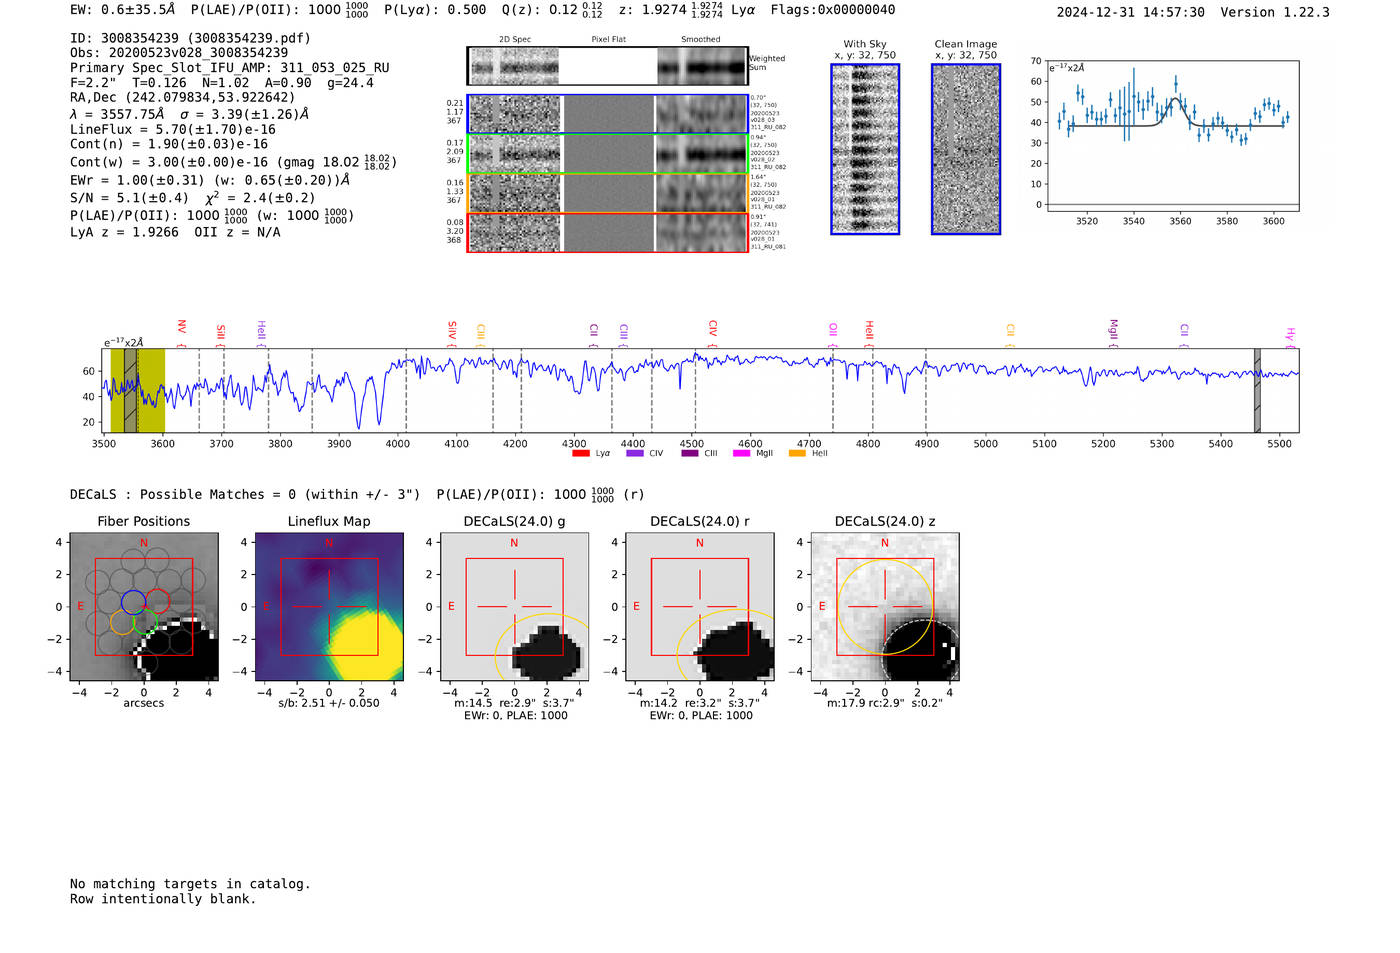Click the purple CIV legend swatch
This screenshot has height=953, width=1400.
click(x=634, y=453)
